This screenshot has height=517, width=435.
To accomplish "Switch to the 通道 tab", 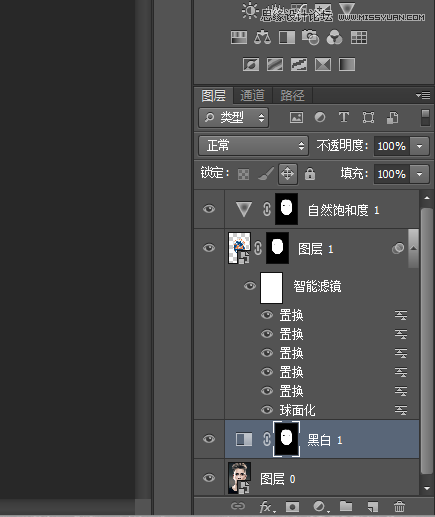I will tap(253, 96).
